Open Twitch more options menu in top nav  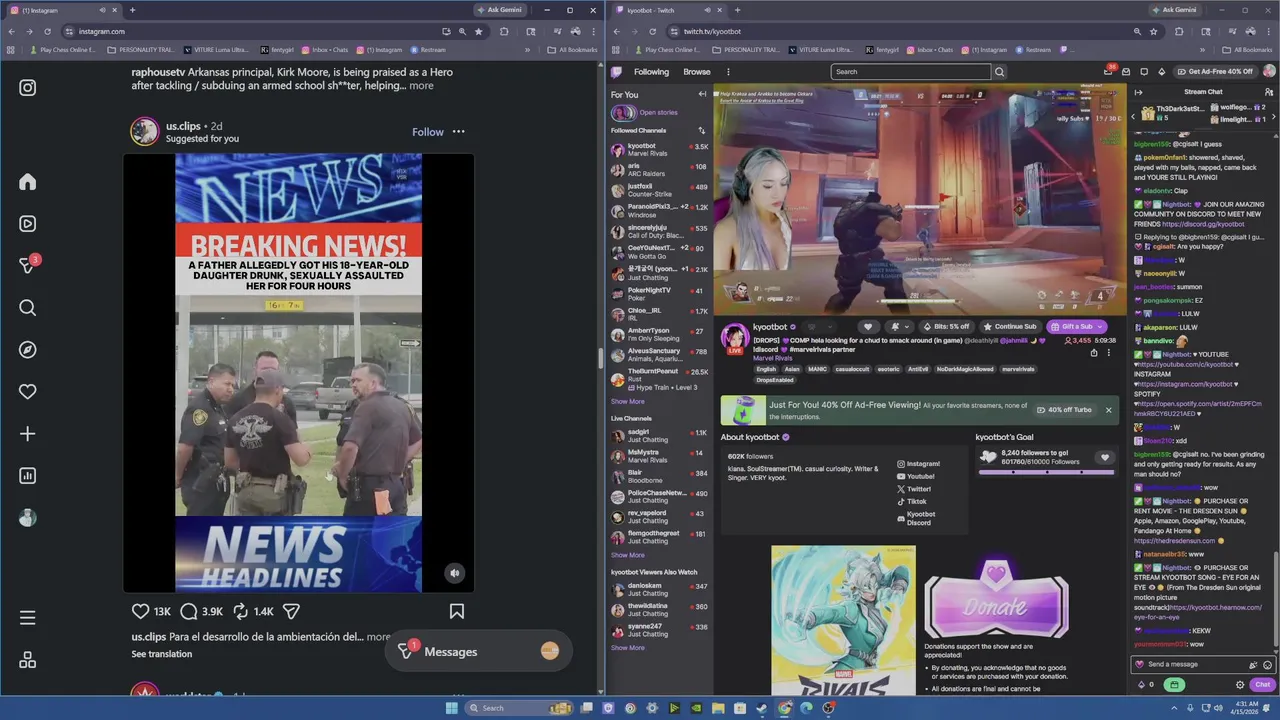(728, 72)
